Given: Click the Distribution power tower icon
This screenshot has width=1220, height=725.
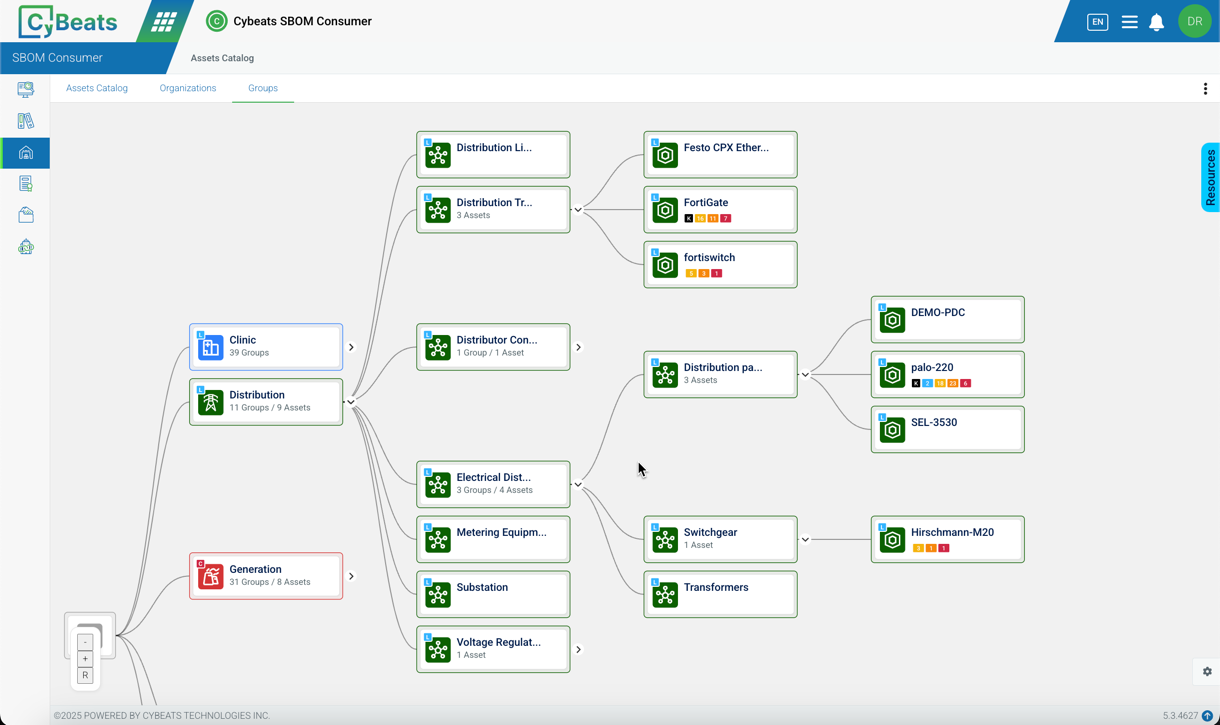Looking at the screenshot, I should pyautogui.click(x=210, y=402).
